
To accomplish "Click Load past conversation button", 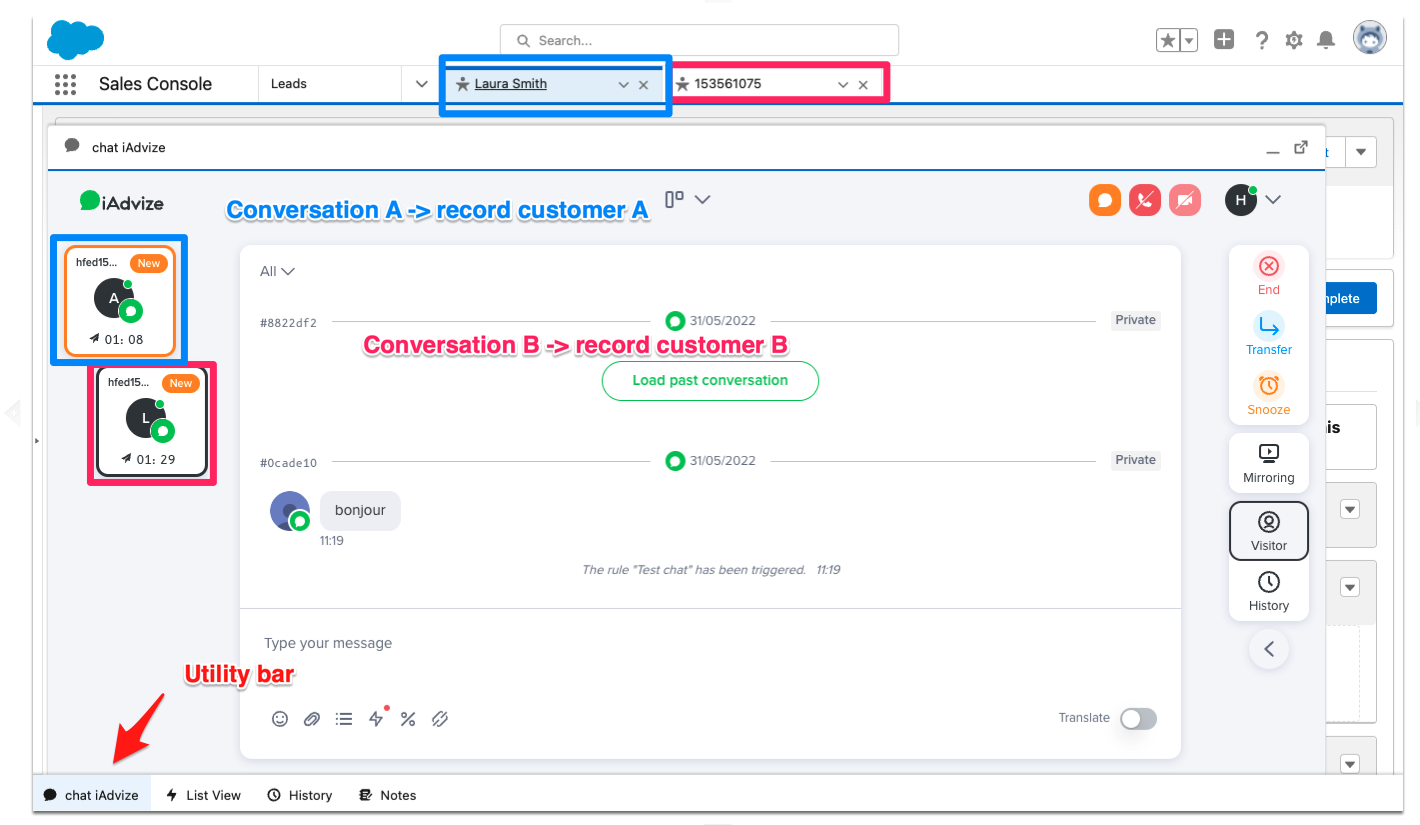I will pos(710,381).
